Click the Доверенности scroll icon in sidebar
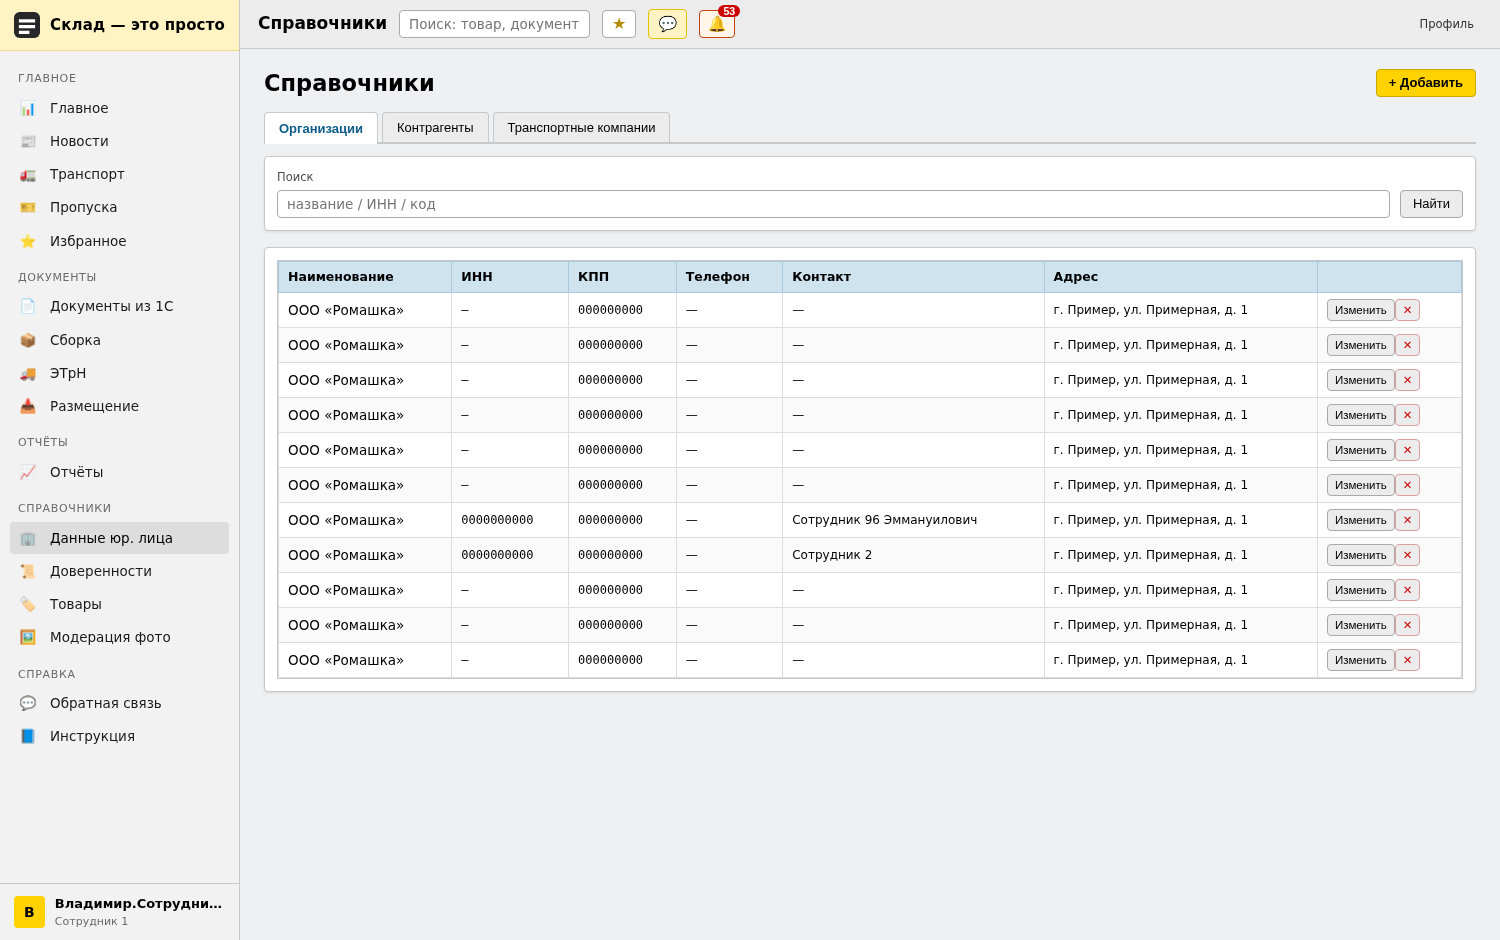This screenshot has width=1500, height=940. (28, 571)
